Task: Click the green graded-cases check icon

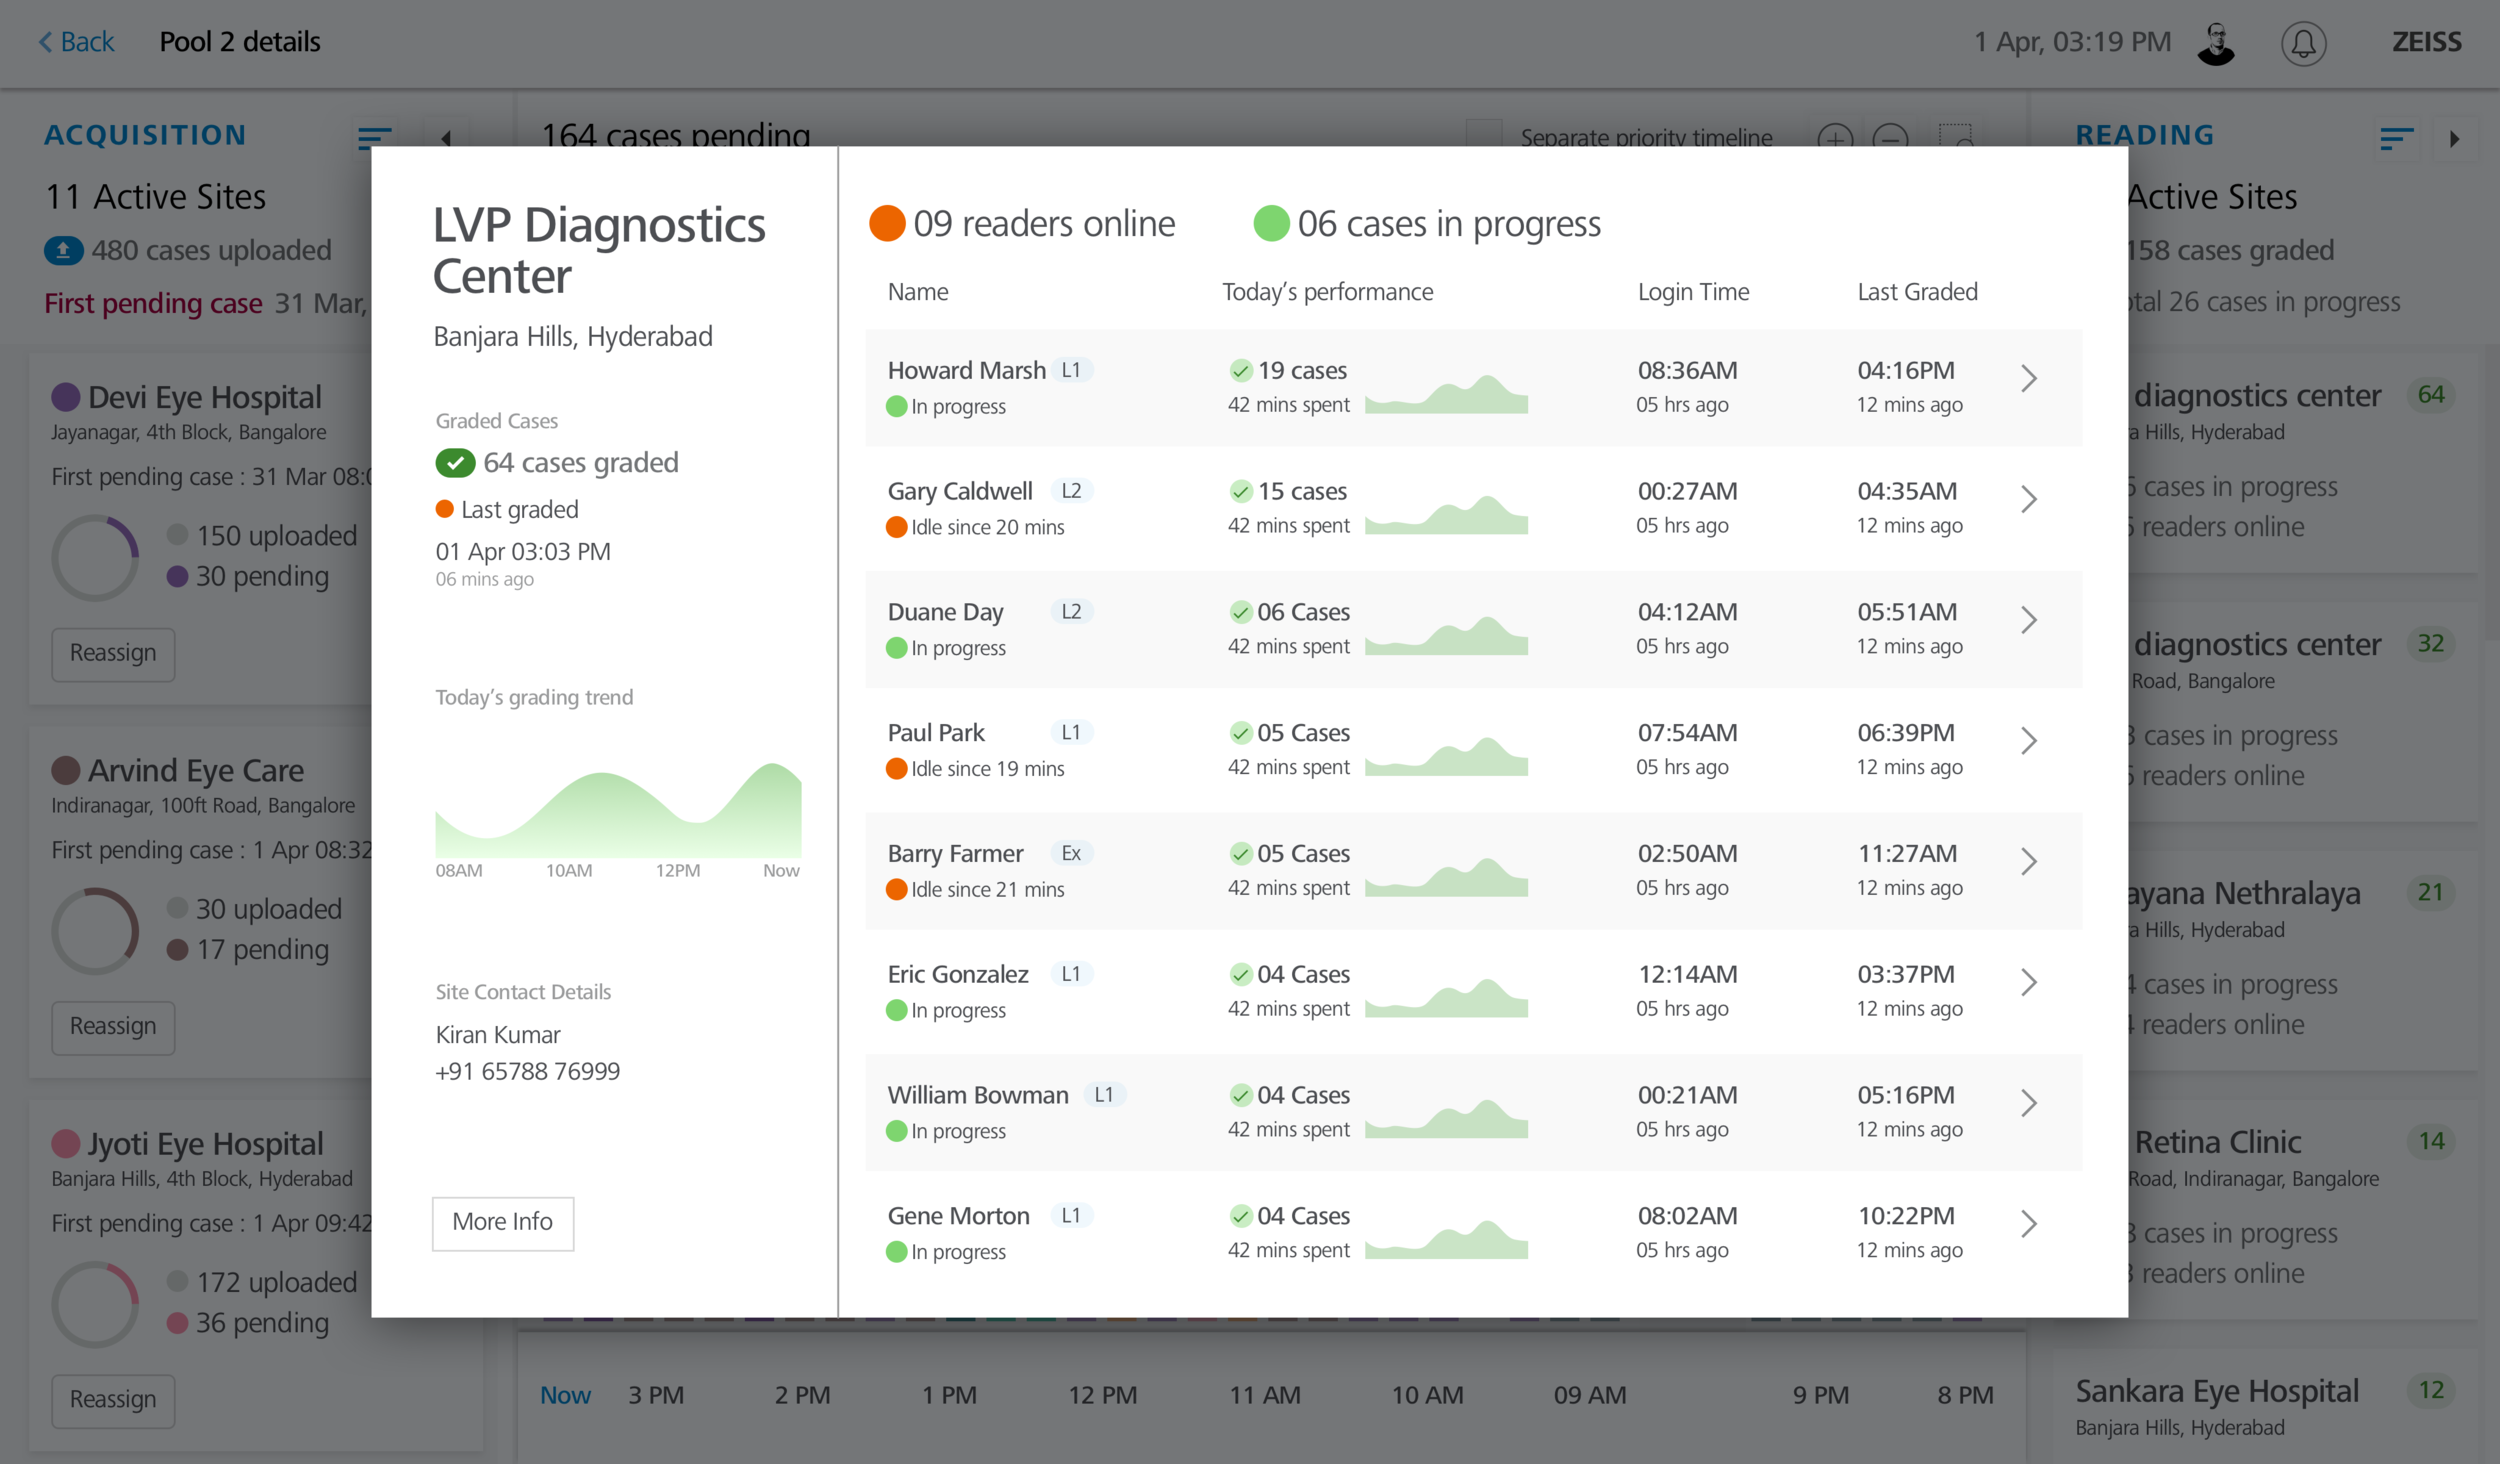Action: (x=455, y=463)
